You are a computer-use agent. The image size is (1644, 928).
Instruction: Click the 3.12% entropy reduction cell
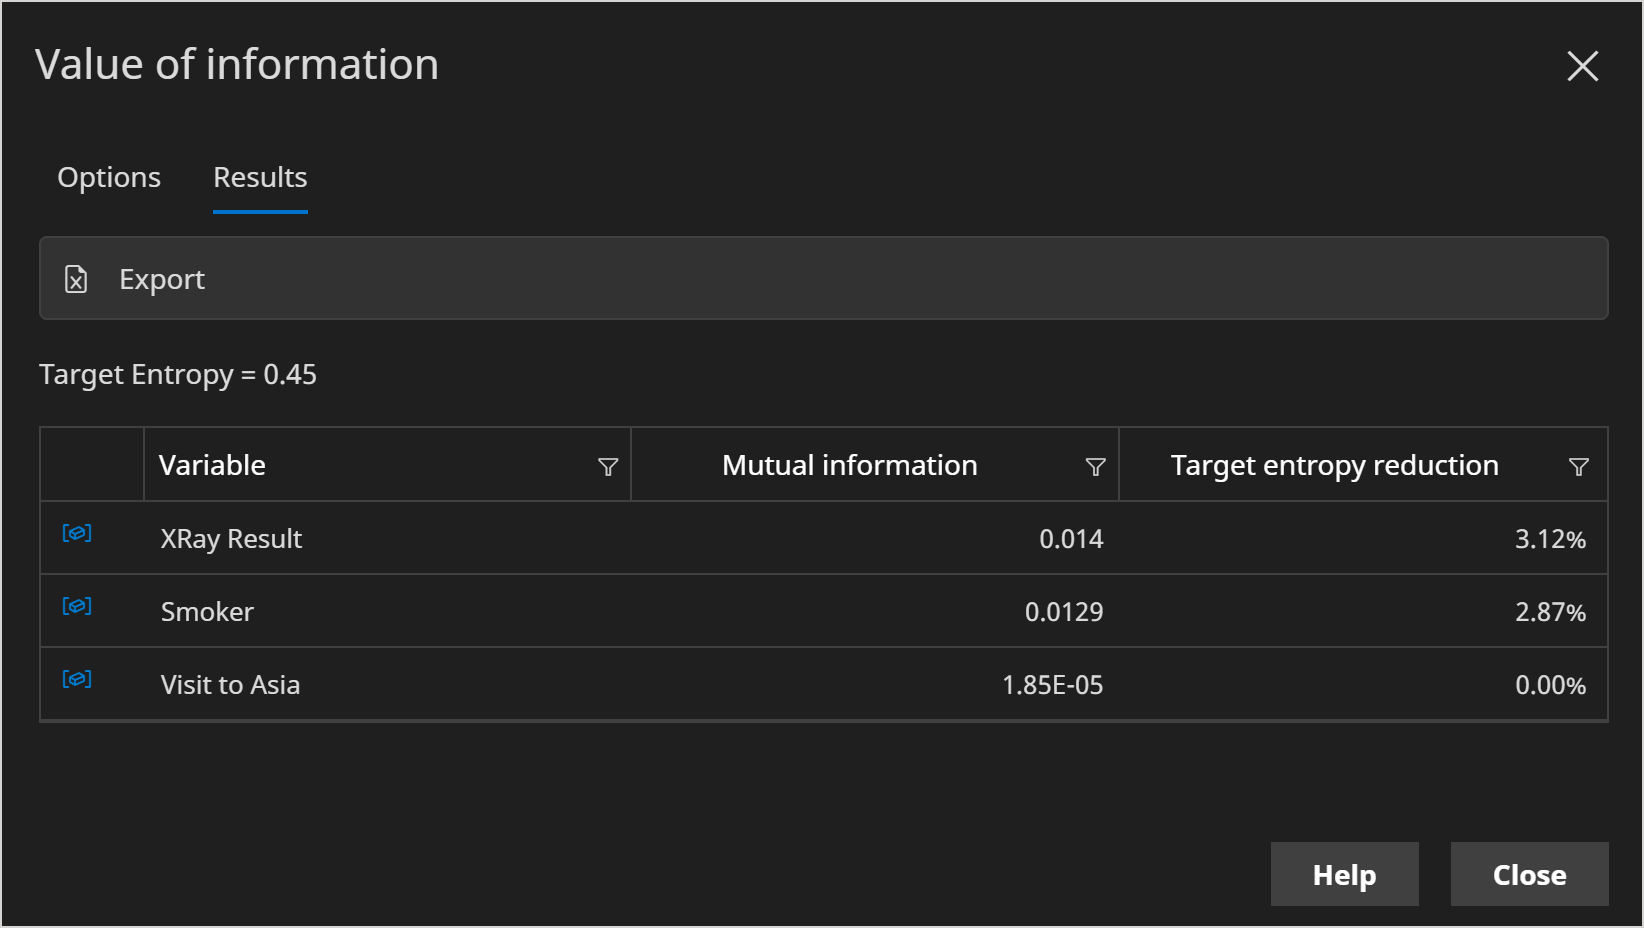tap(1549, 539)
